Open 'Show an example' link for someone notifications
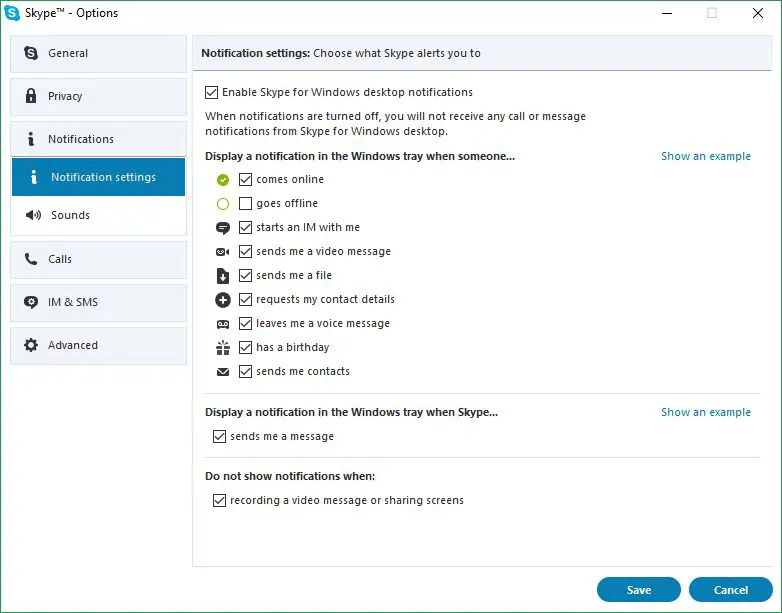The height and width of the screenshot is (613, 782). click(706, 156)
